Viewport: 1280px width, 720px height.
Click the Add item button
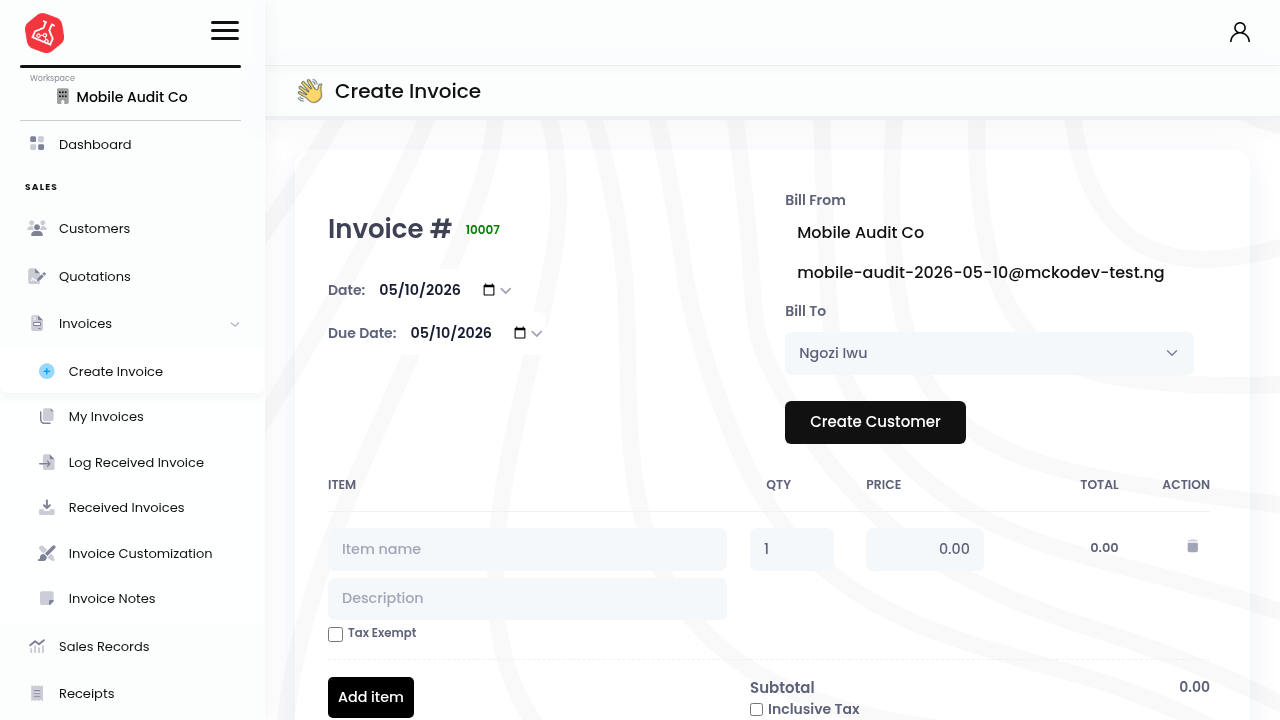371,697
